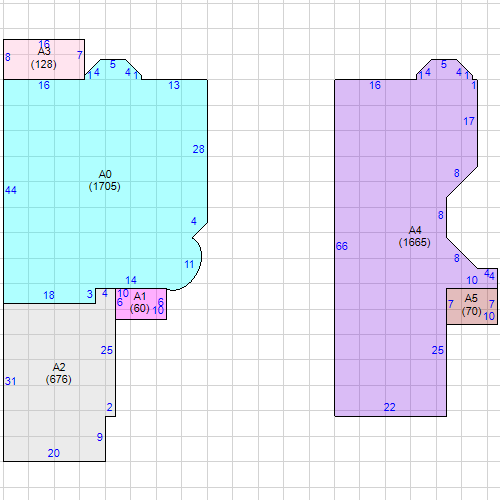Click the 13 dimension on A0's top edge

pyautogui.click(x=174, y=85)
